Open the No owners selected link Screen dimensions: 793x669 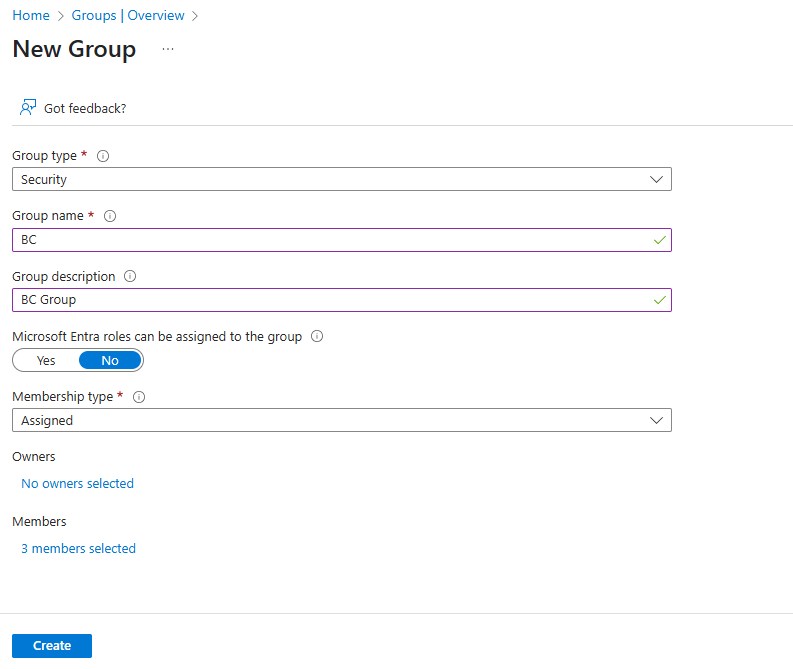77,483
